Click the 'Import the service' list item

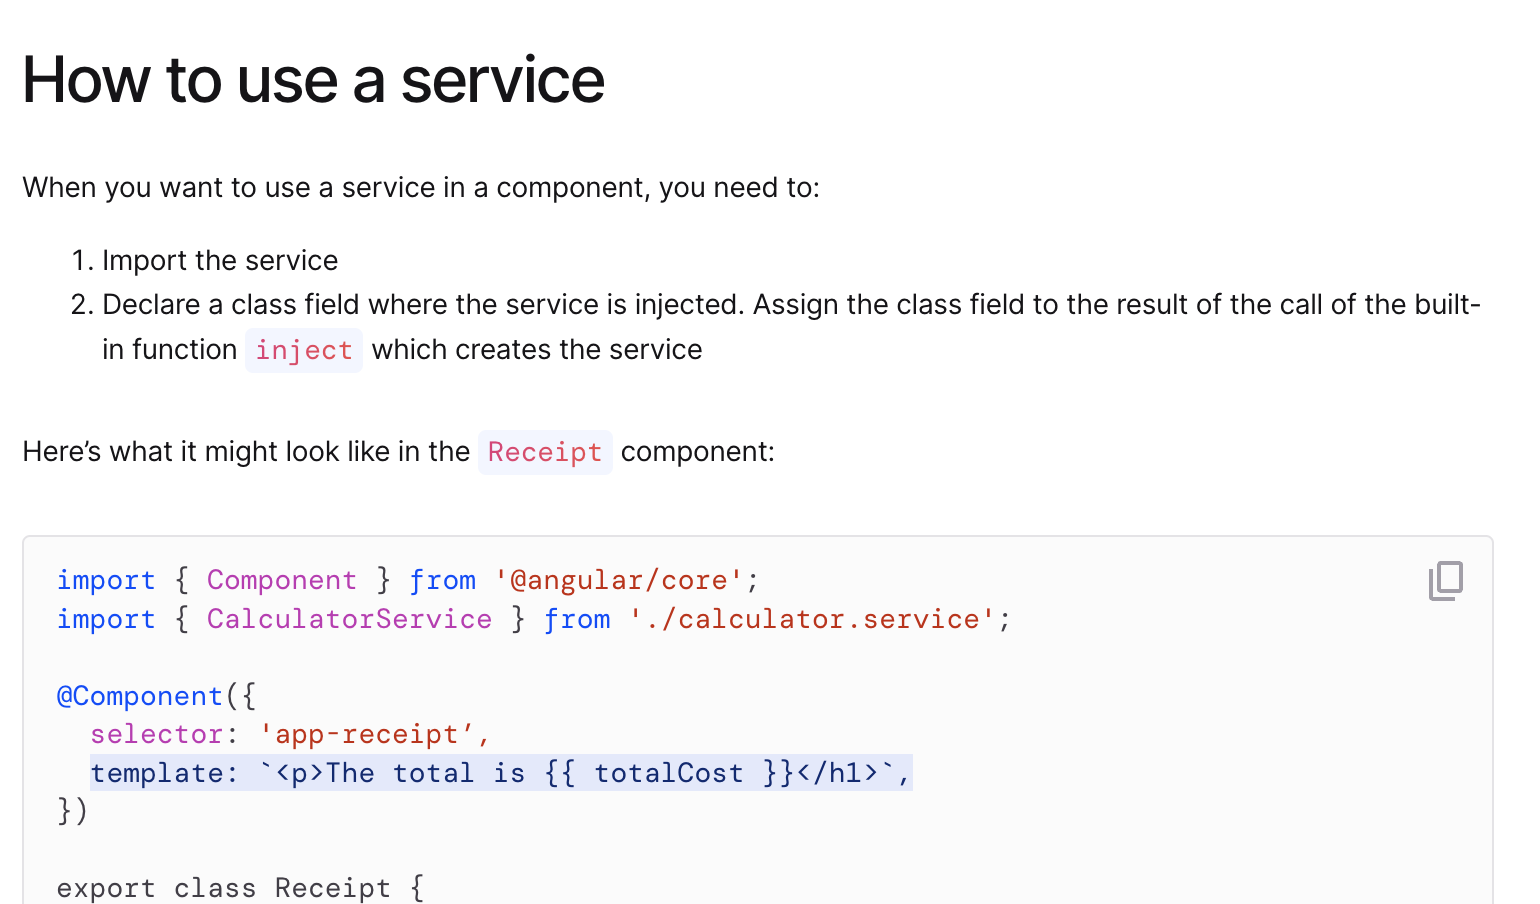pyautogui.click(x=219, y=260)
